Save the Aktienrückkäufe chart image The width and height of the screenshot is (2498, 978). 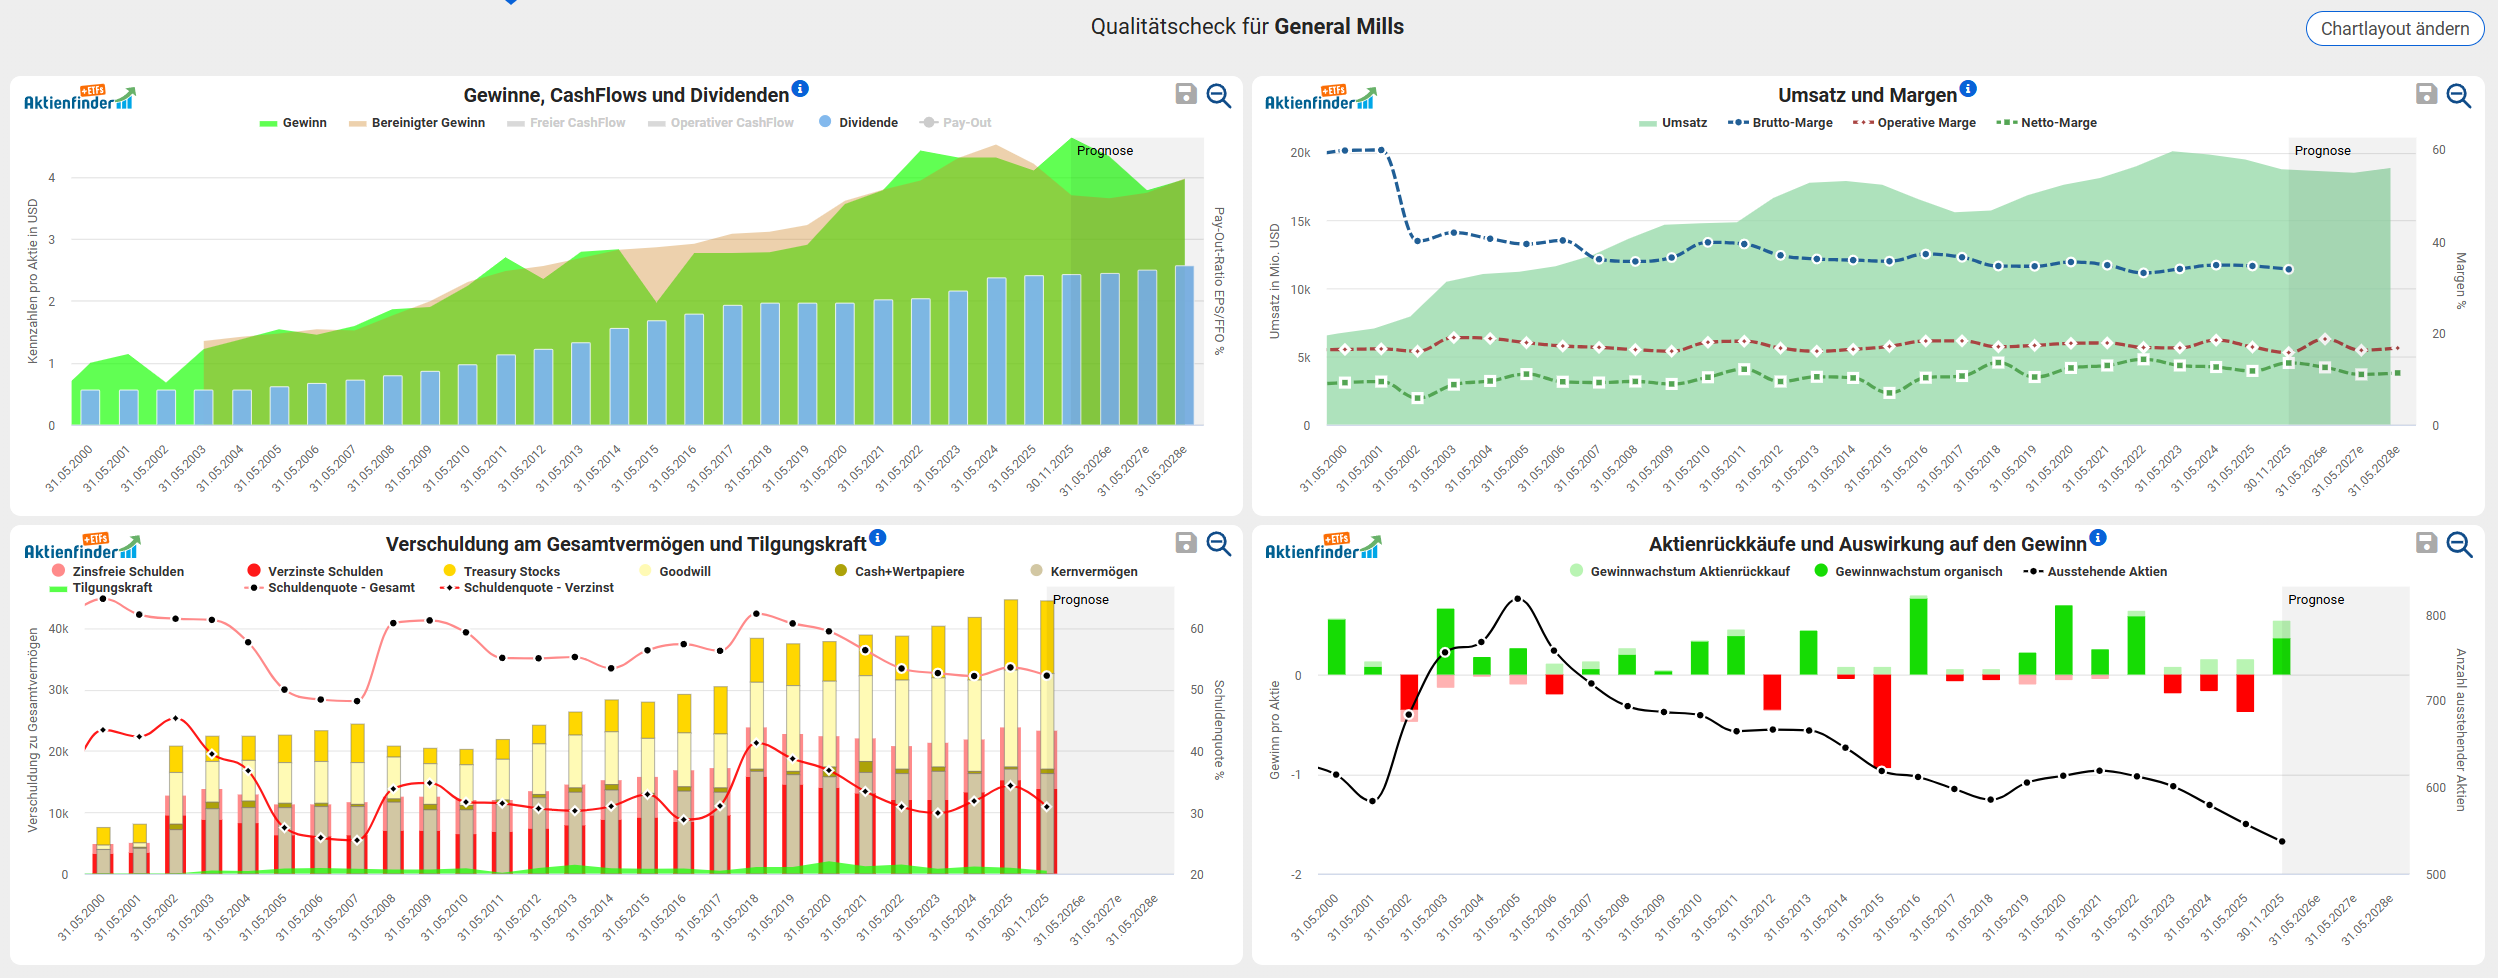[2426, 543]
